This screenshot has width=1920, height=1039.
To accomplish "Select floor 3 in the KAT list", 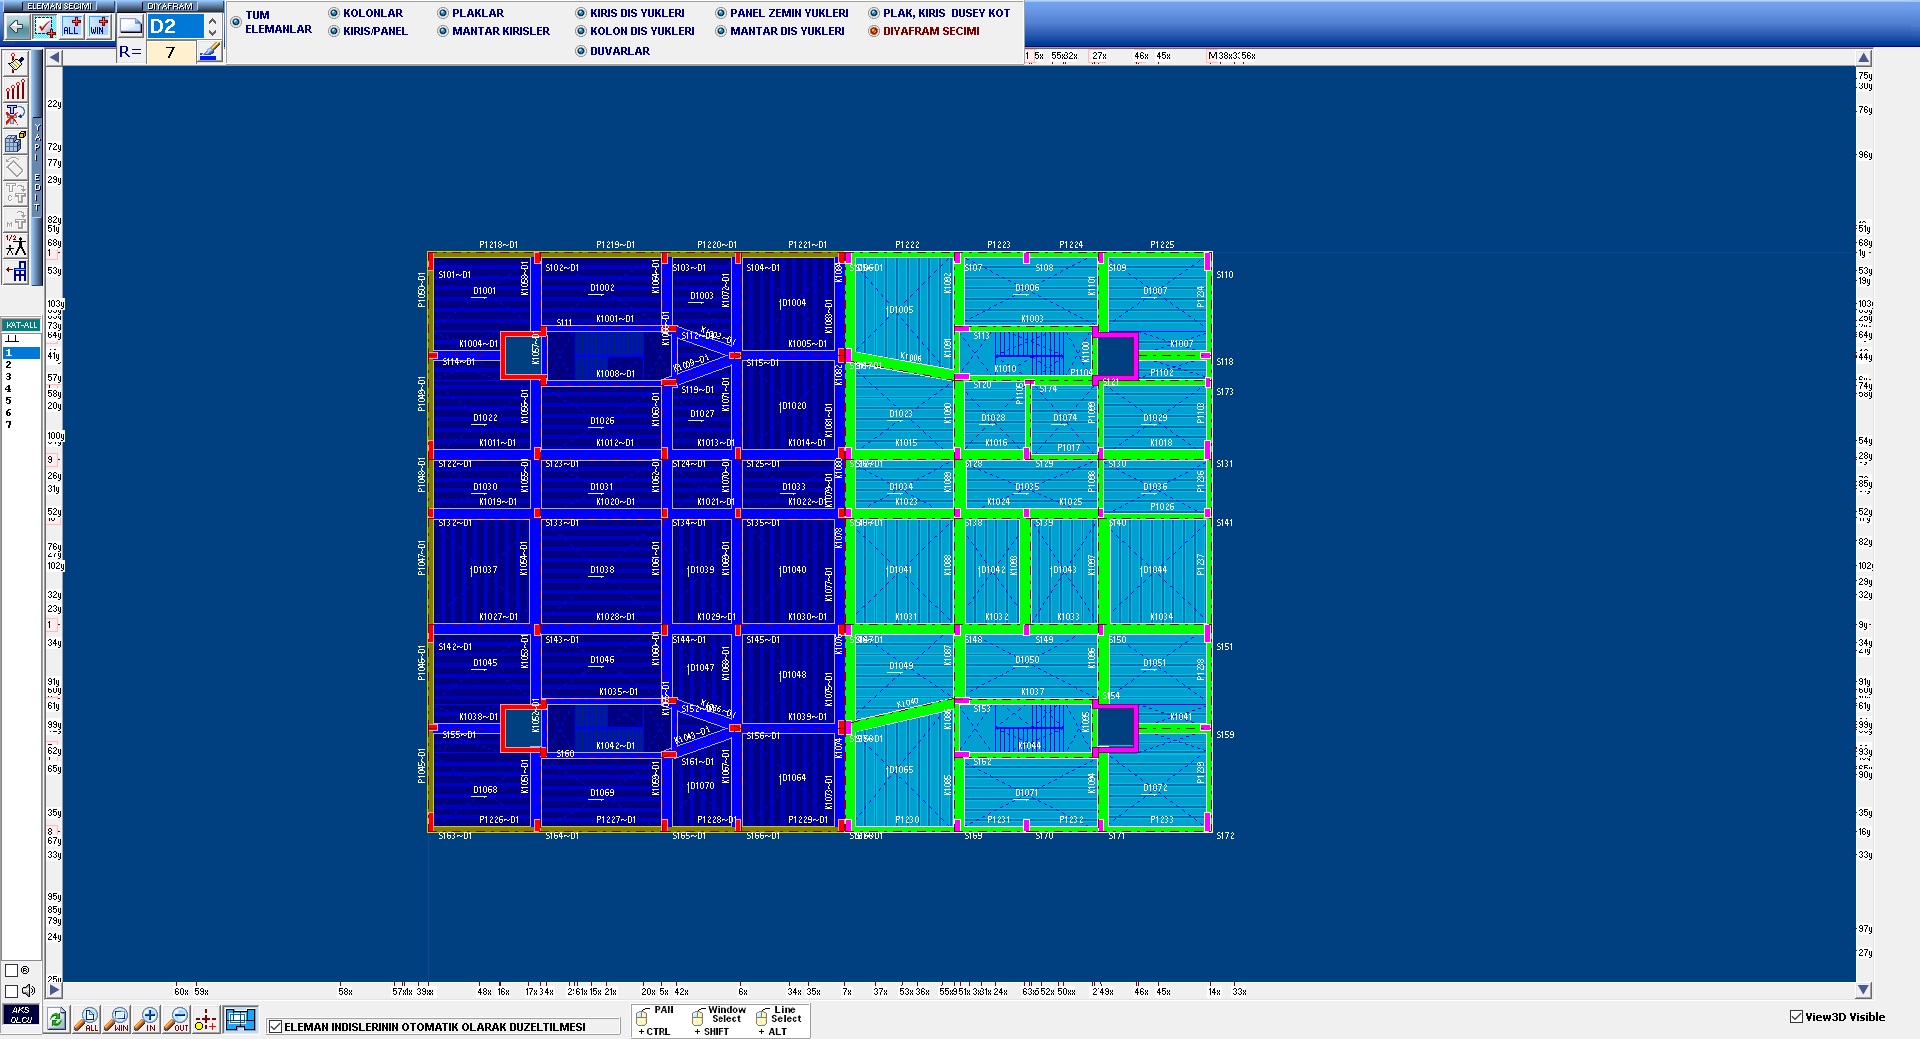I will pyautogui.click(x=9, y=377).
